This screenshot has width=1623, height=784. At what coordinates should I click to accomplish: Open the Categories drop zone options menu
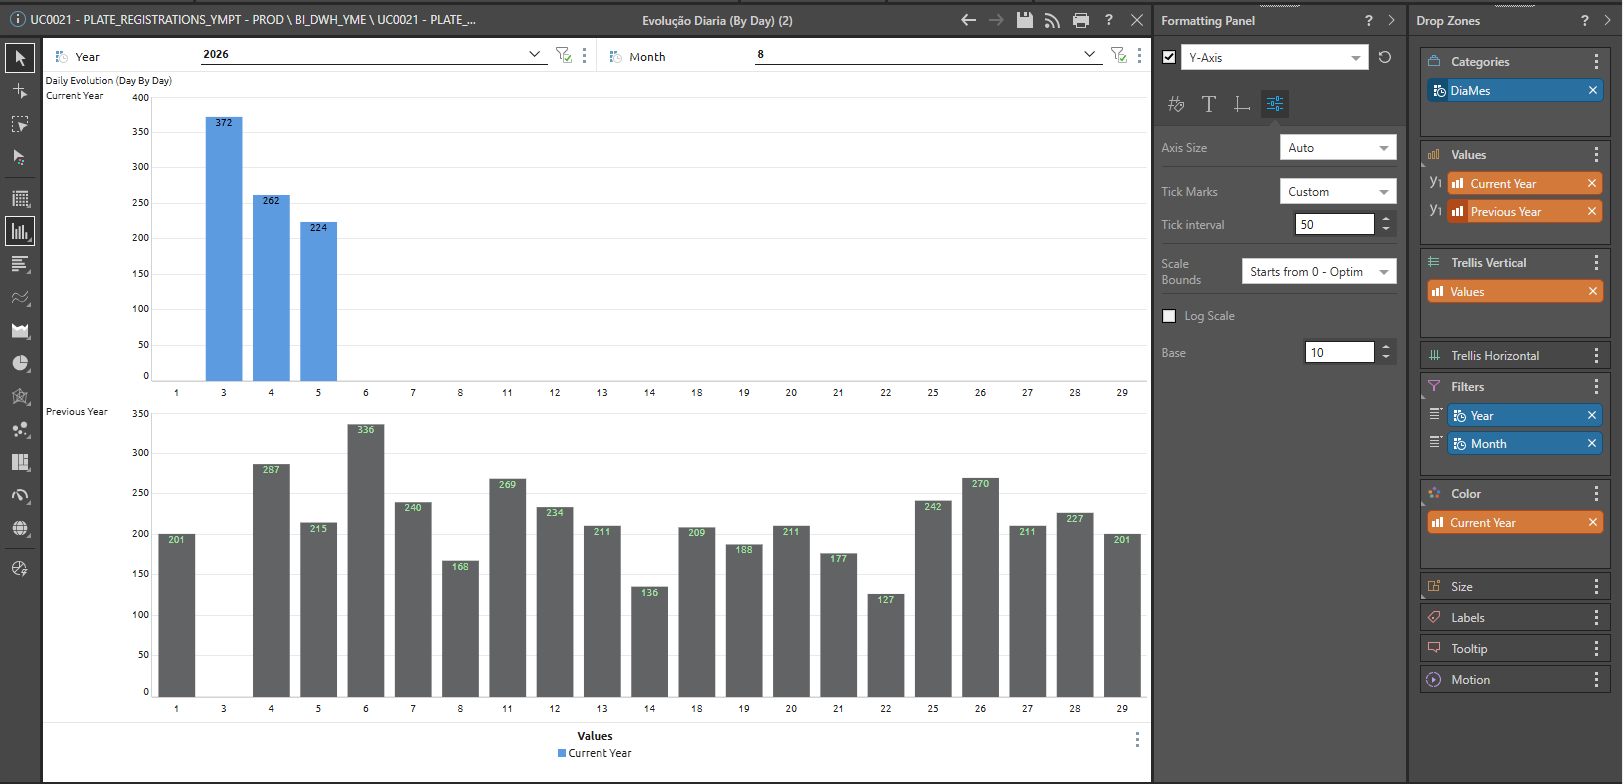pos(1596,62)
